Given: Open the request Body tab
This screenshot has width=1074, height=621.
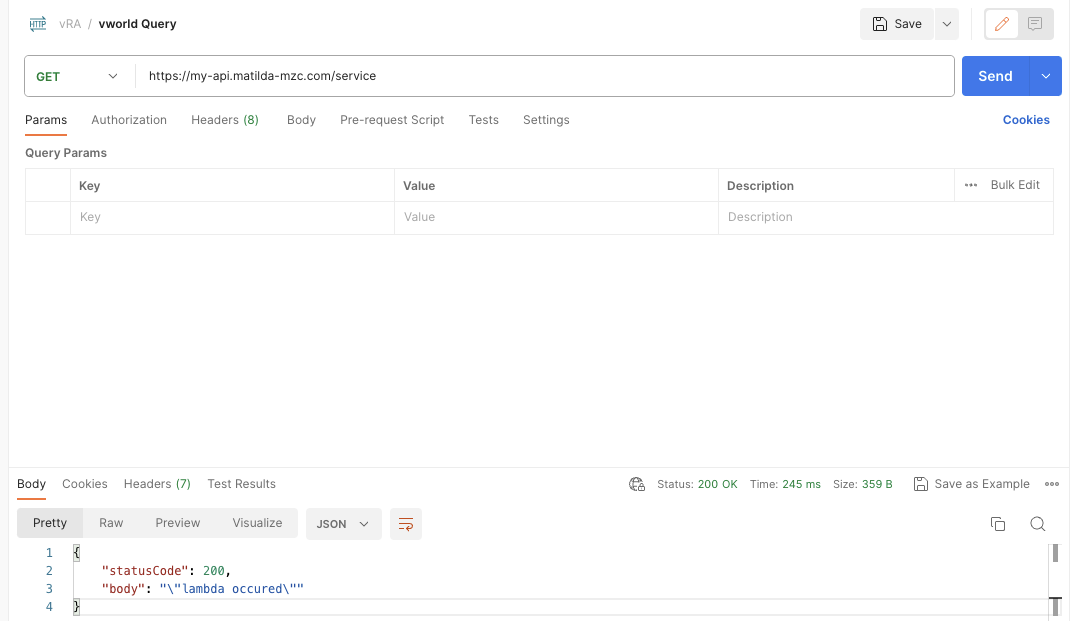Looking at the screenshot, I should pos(301,120).
